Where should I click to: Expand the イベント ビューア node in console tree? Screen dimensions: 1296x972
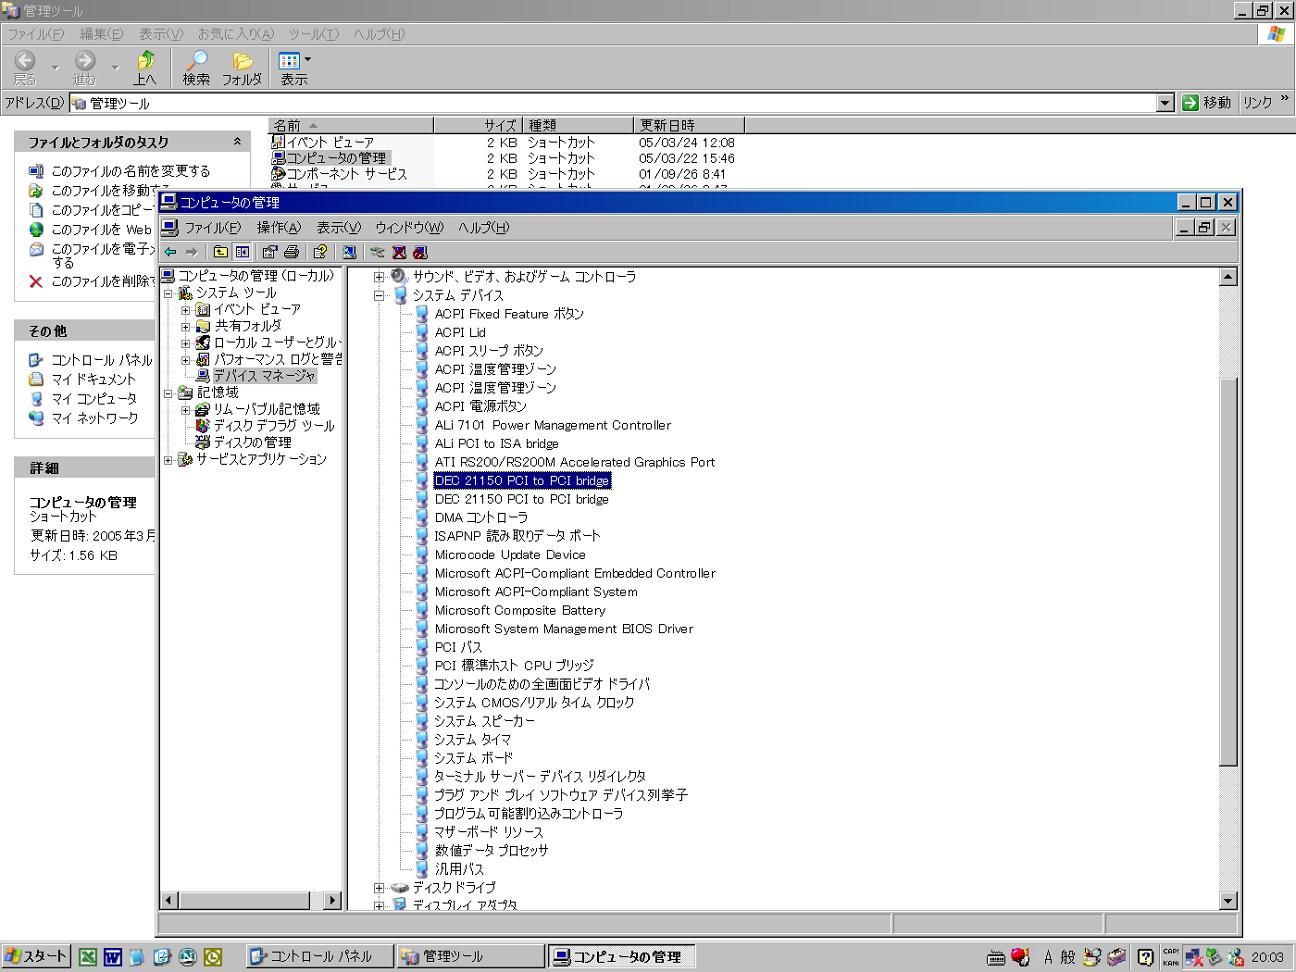(x=186, y=310)
